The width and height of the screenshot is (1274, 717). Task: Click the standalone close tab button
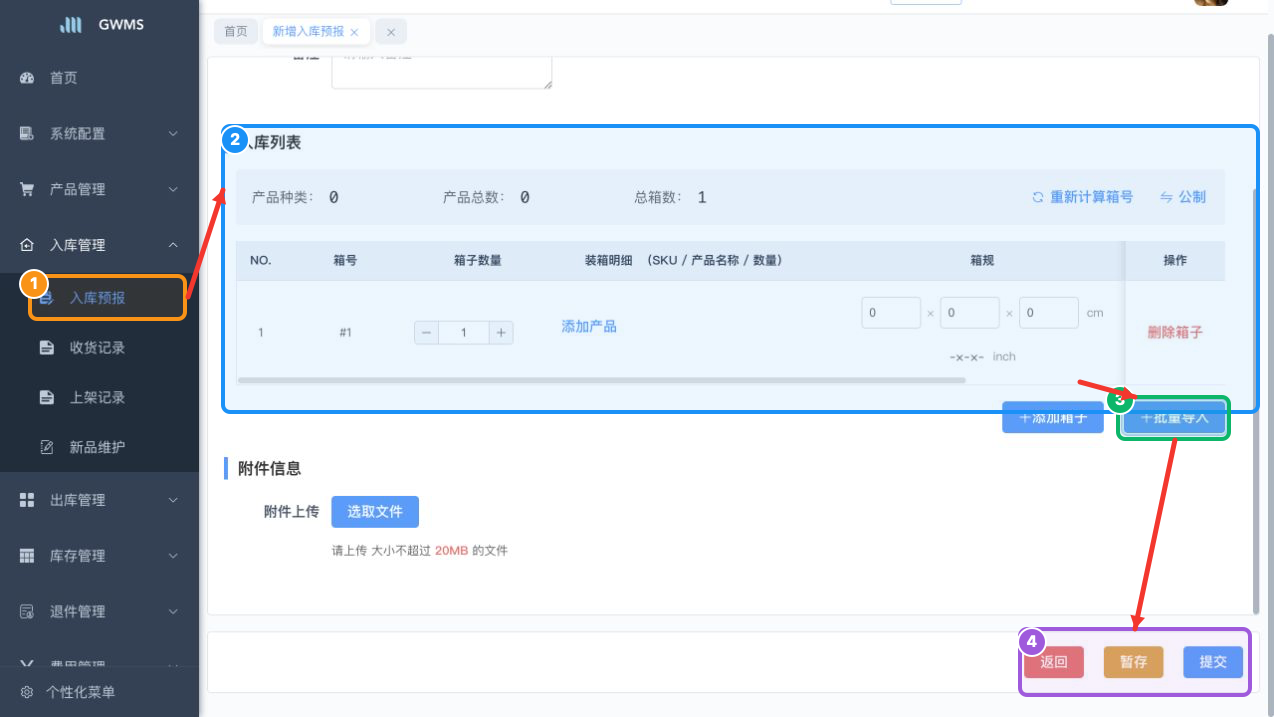click(x=391, y=32)
